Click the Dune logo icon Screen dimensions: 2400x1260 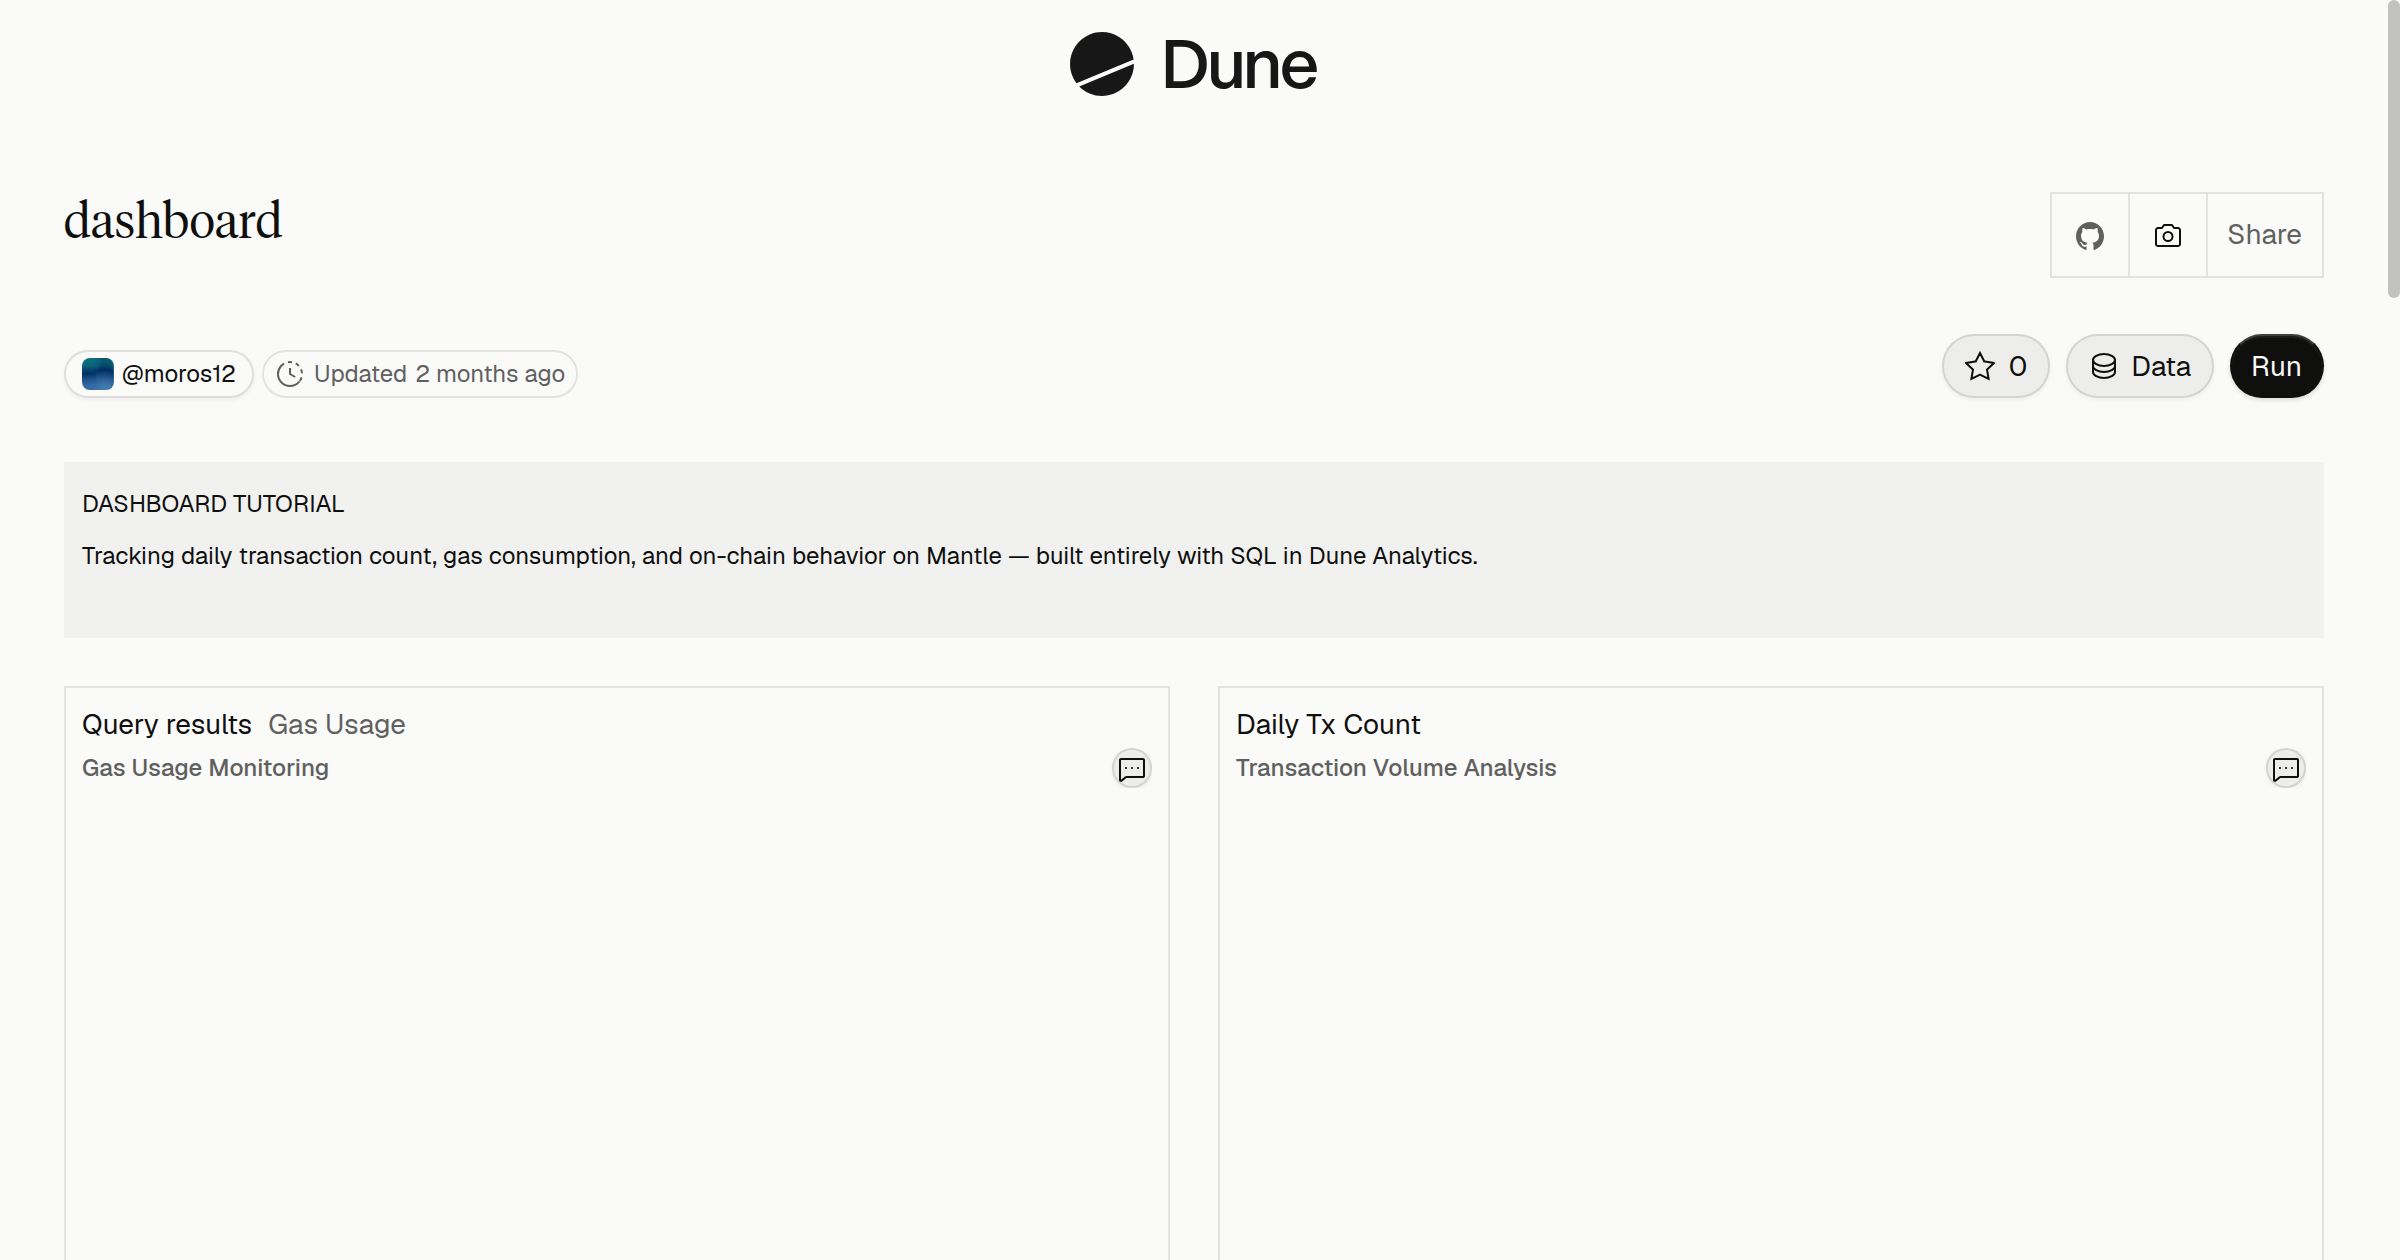[x=1101, y=64]
